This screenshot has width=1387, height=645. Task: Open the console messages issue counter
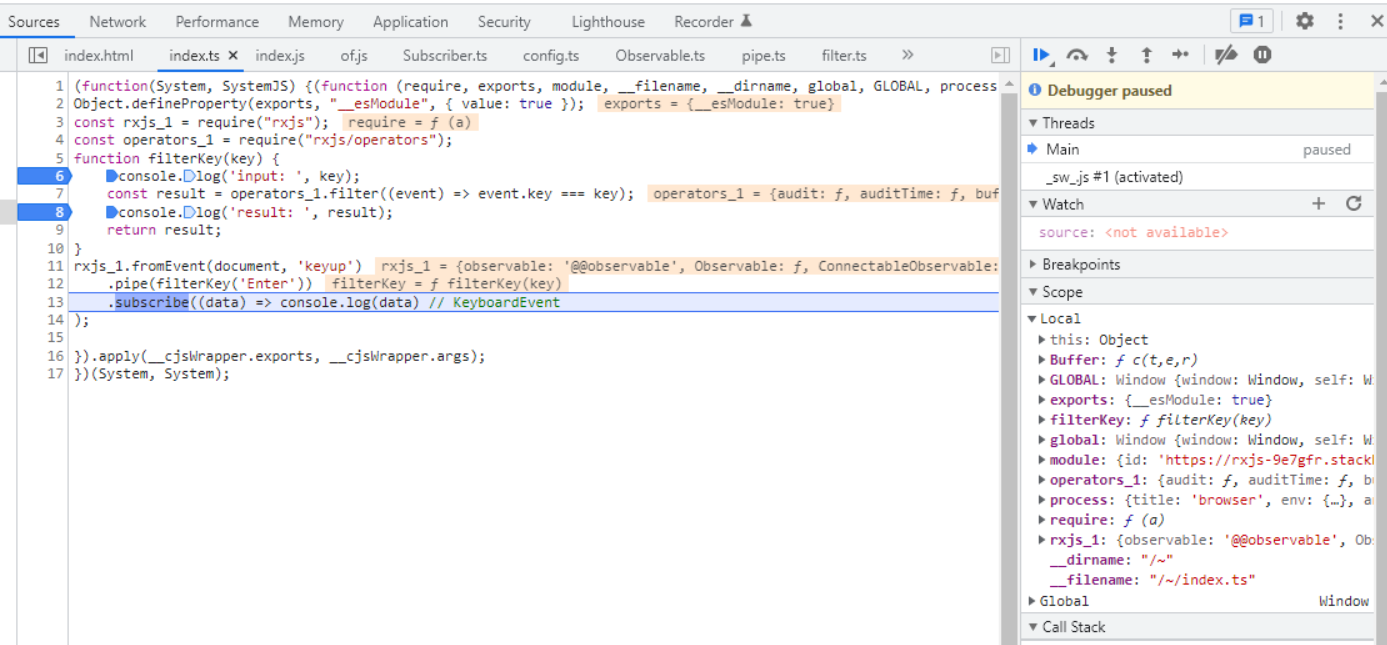1251,21
